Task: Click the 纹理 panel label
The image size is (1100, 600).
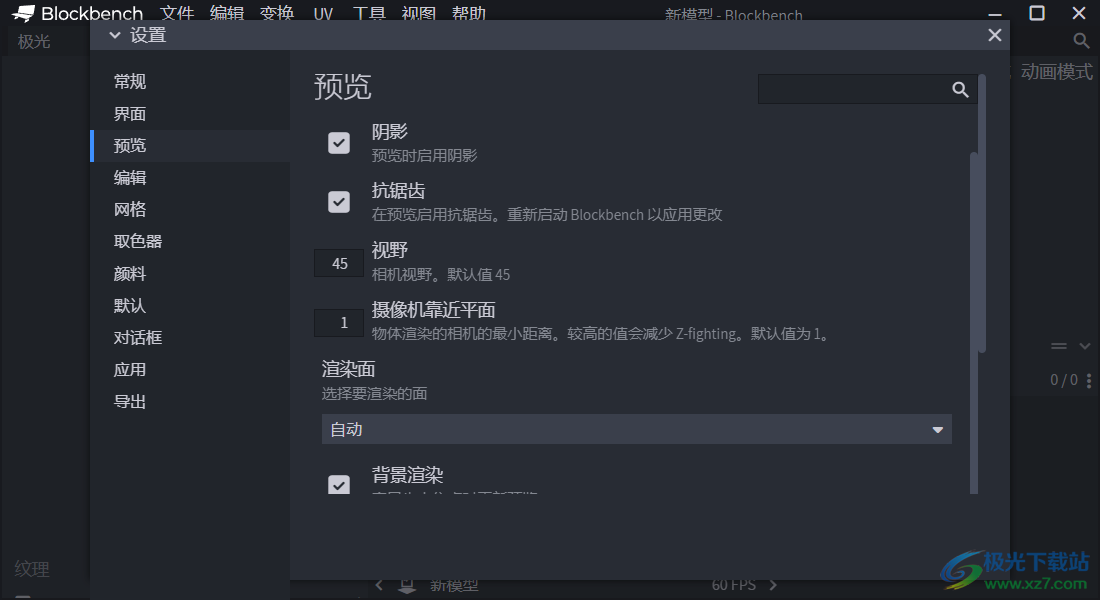Action: [32, 569]
